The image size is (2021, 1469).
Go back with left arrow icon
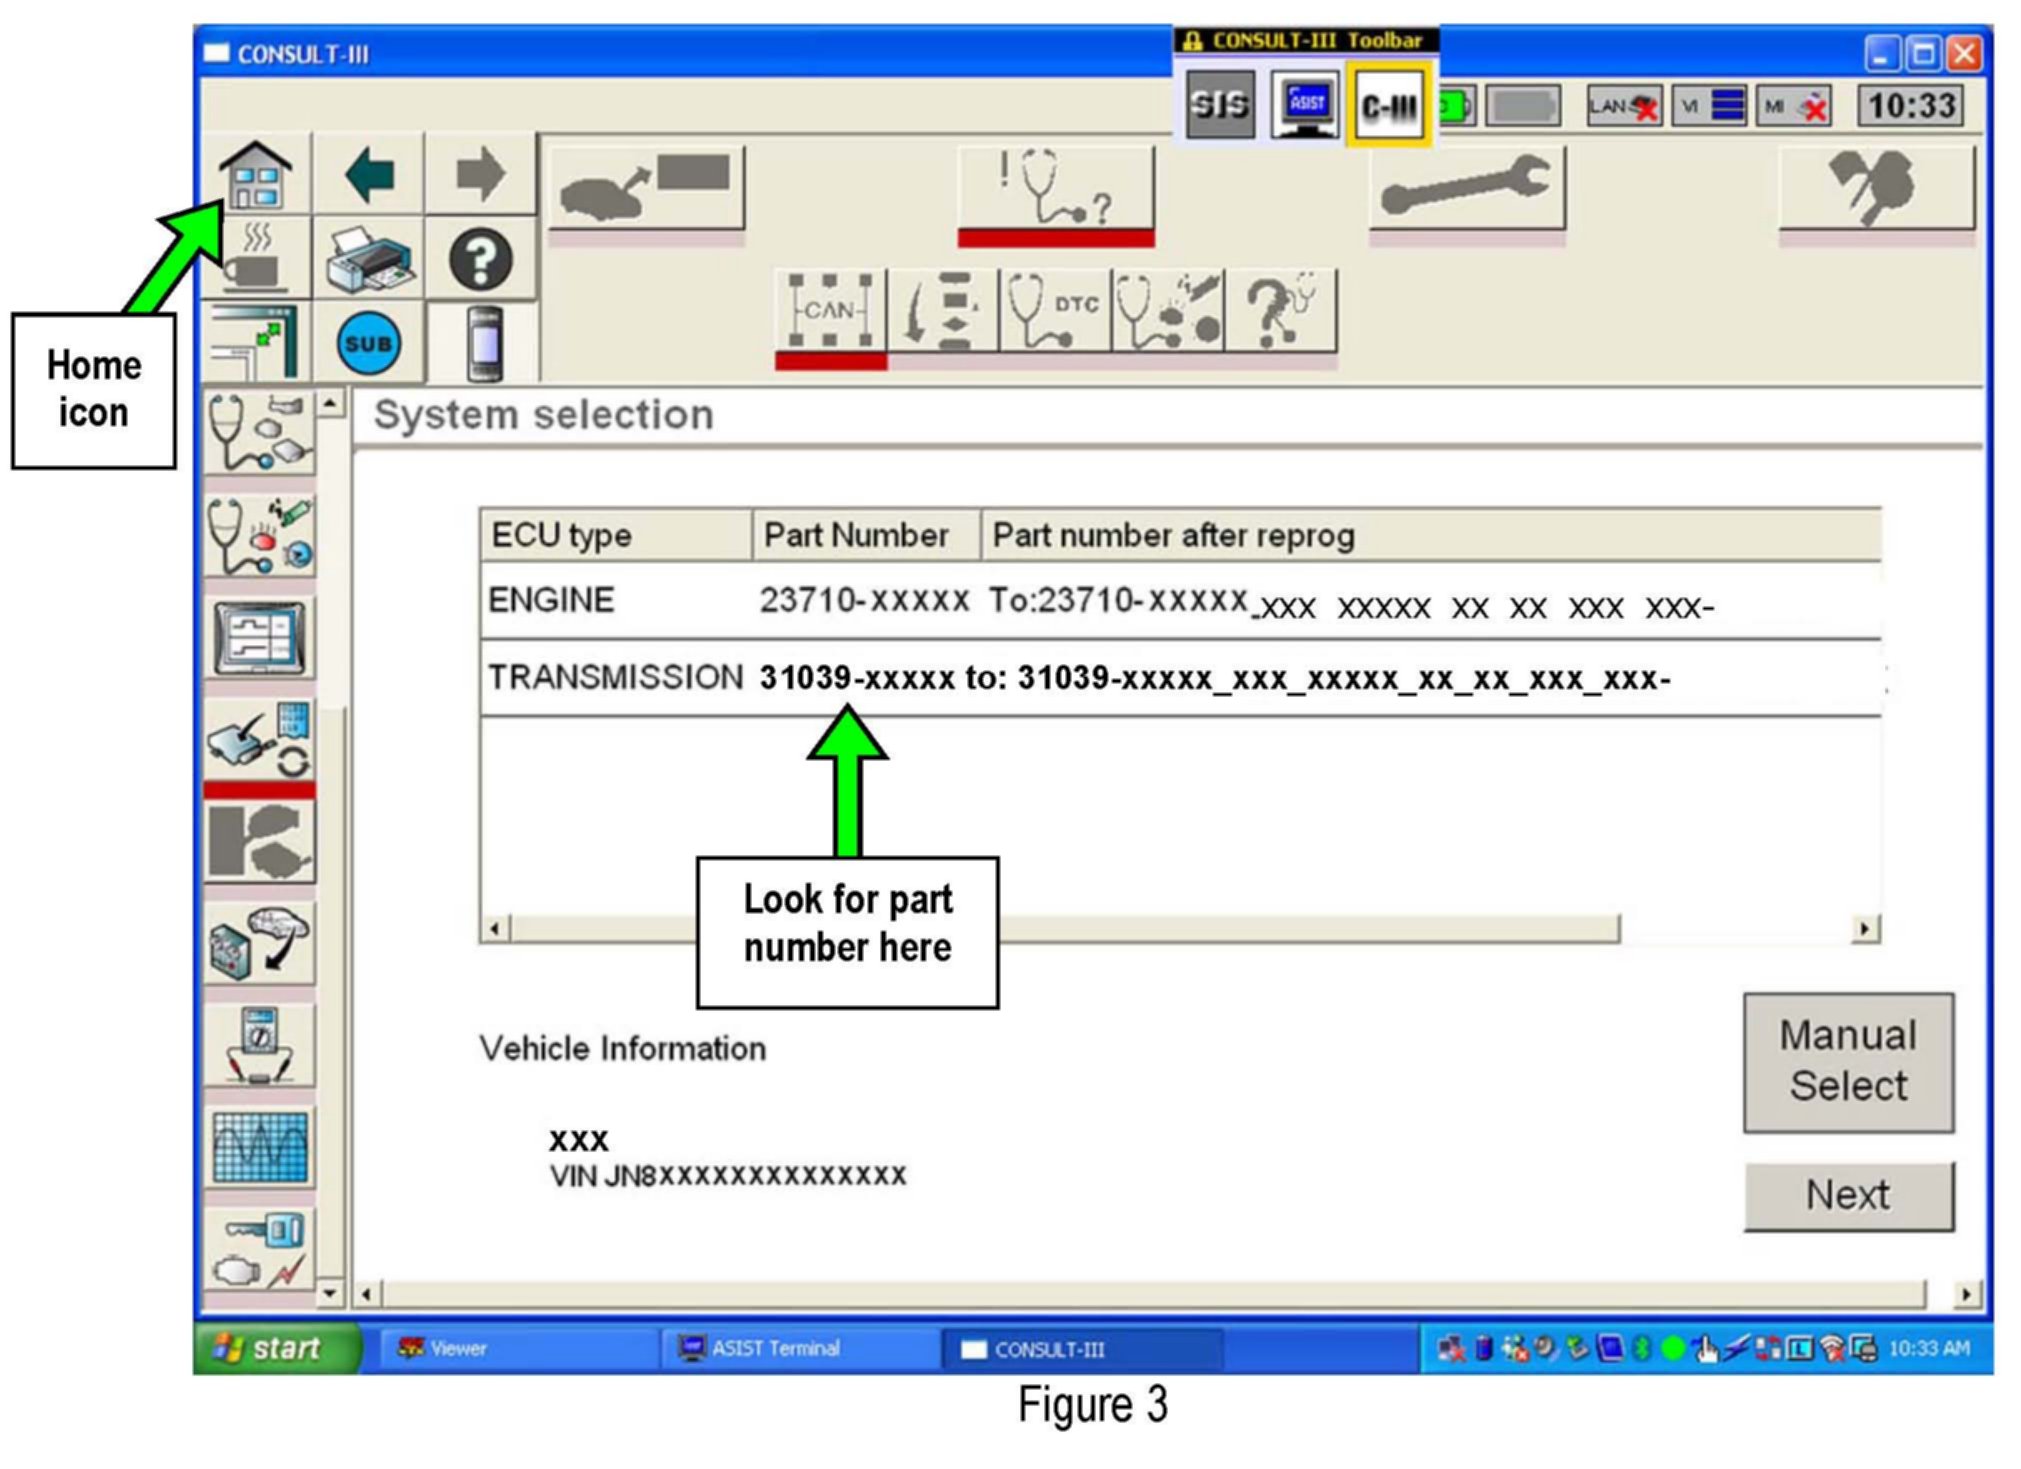pyautogui.click(x=369, y=175)
